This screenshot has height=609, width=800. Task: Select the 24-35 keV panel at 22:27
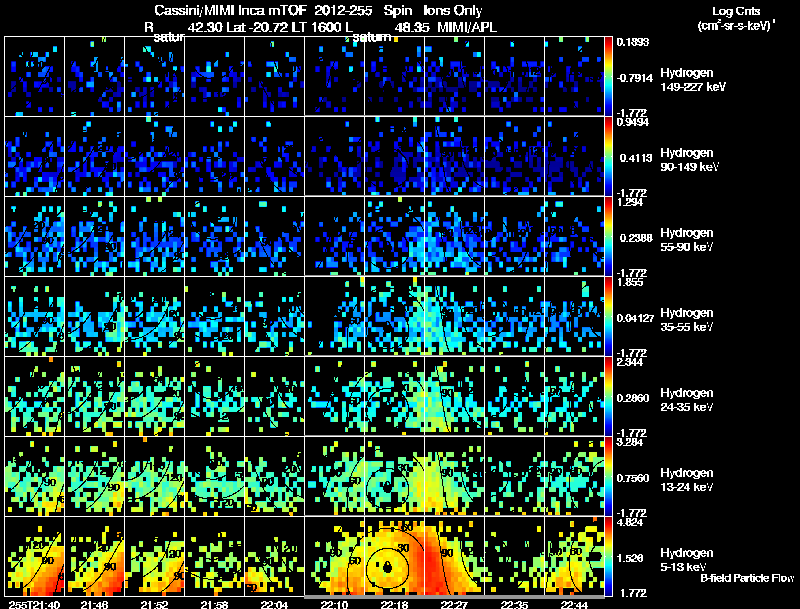click(x=455, y=396)
